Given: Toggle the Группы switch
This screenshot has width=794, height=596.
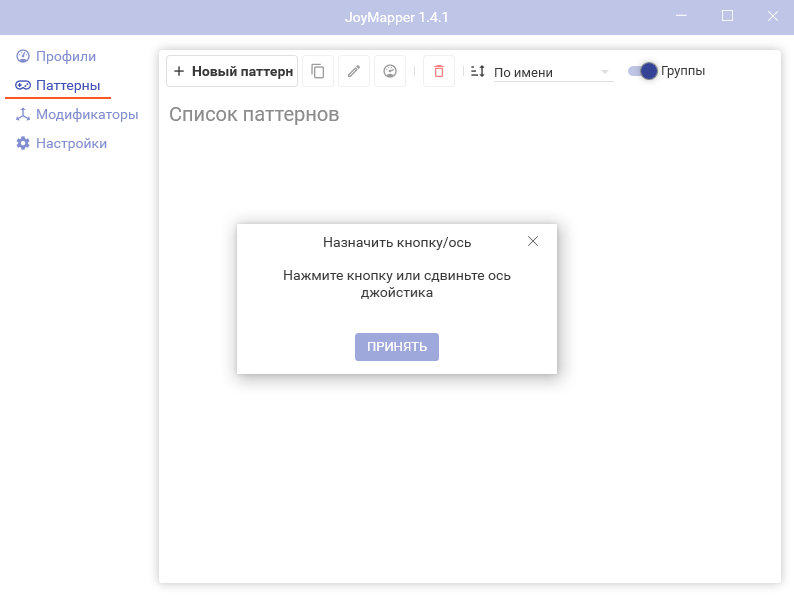Looking at the screenshot, I should (x=643, y=71).
